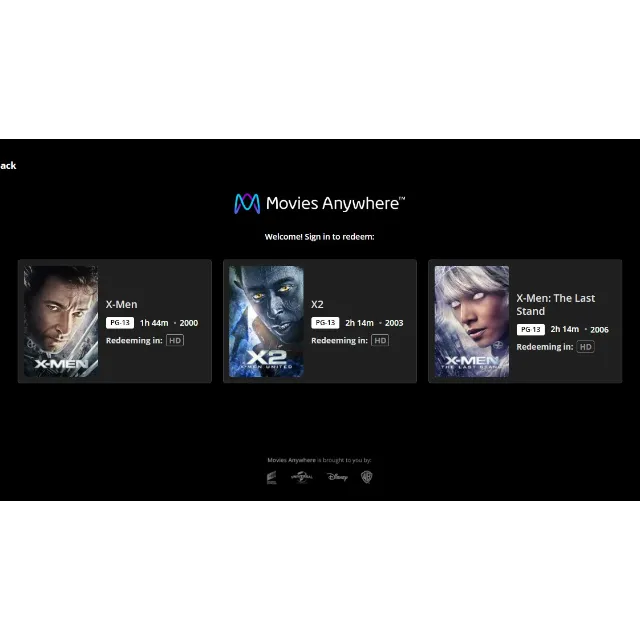Screen dimensions: 640x640
Task: Open the X-Men: The Last Stand poster
Action: click(471, 321)
